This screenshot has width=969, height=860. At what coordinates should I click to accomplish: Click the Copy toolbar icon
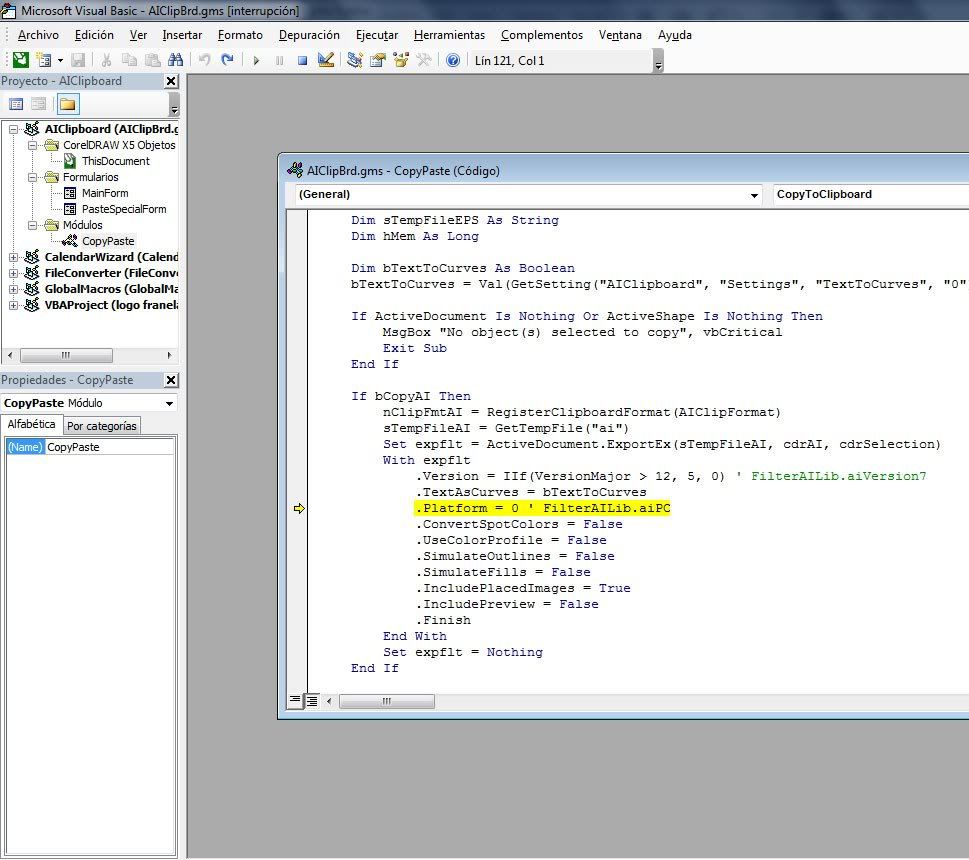(x=129, y=60)
